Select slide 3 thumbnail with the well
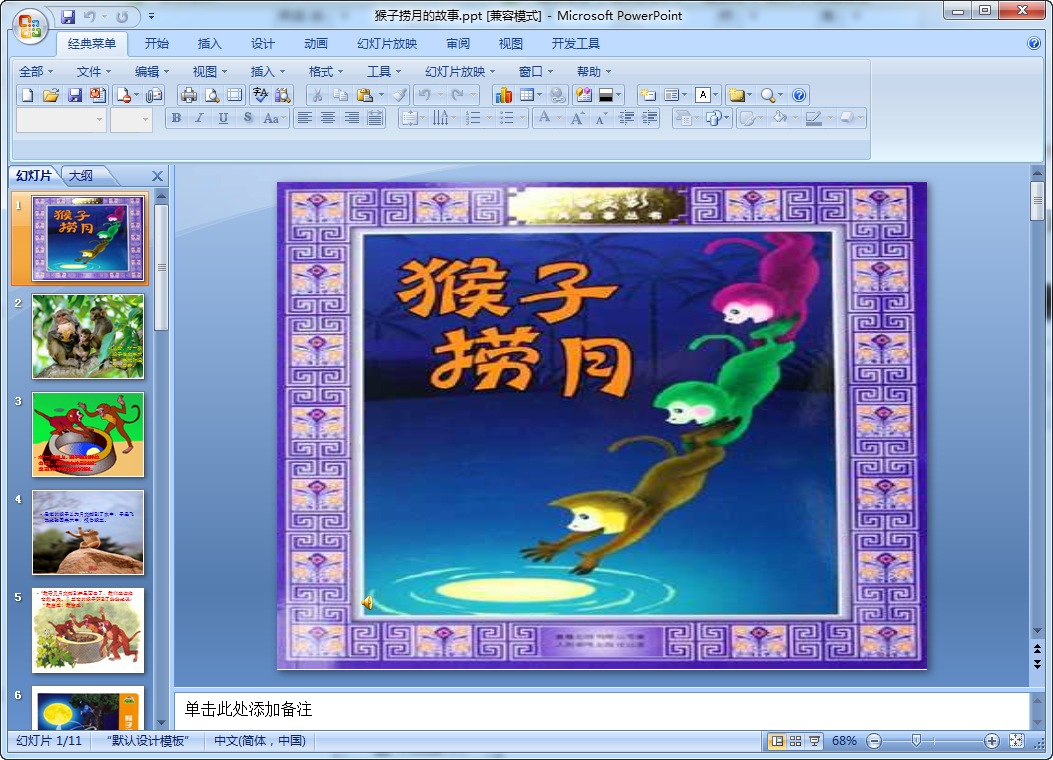The image size is (1053, 760). [88, 434]
